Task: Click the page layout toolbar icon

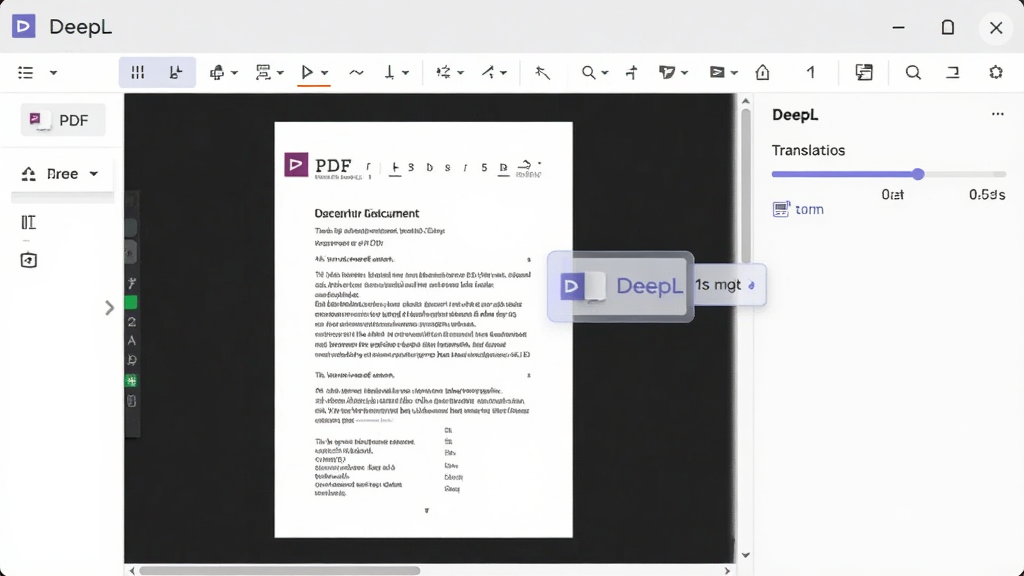Action: tap(263, 72)
